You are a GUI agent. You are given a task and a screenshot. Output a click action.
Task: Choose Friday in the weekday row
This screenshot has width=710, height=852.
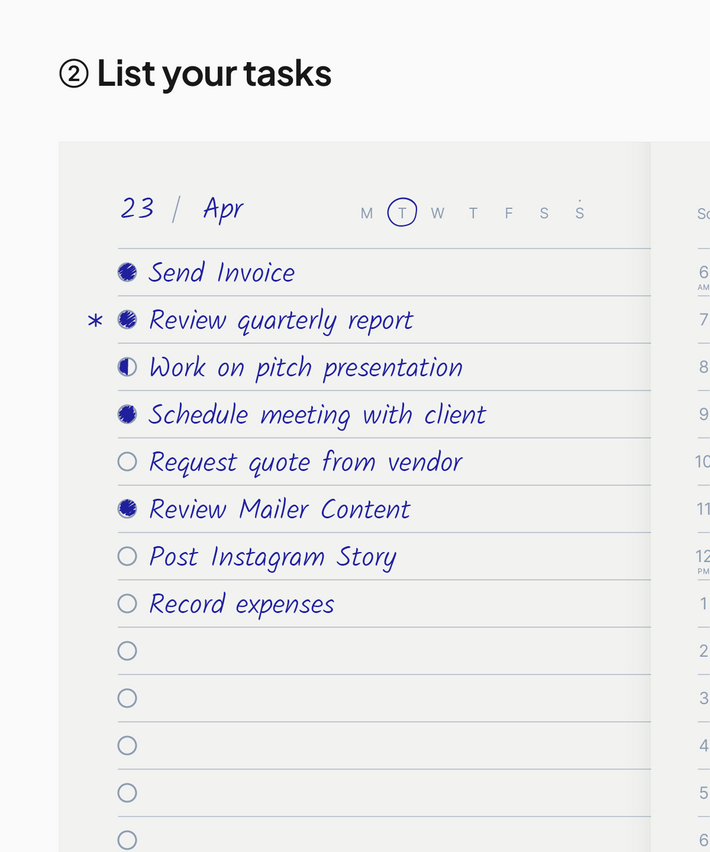pos(508,213)
